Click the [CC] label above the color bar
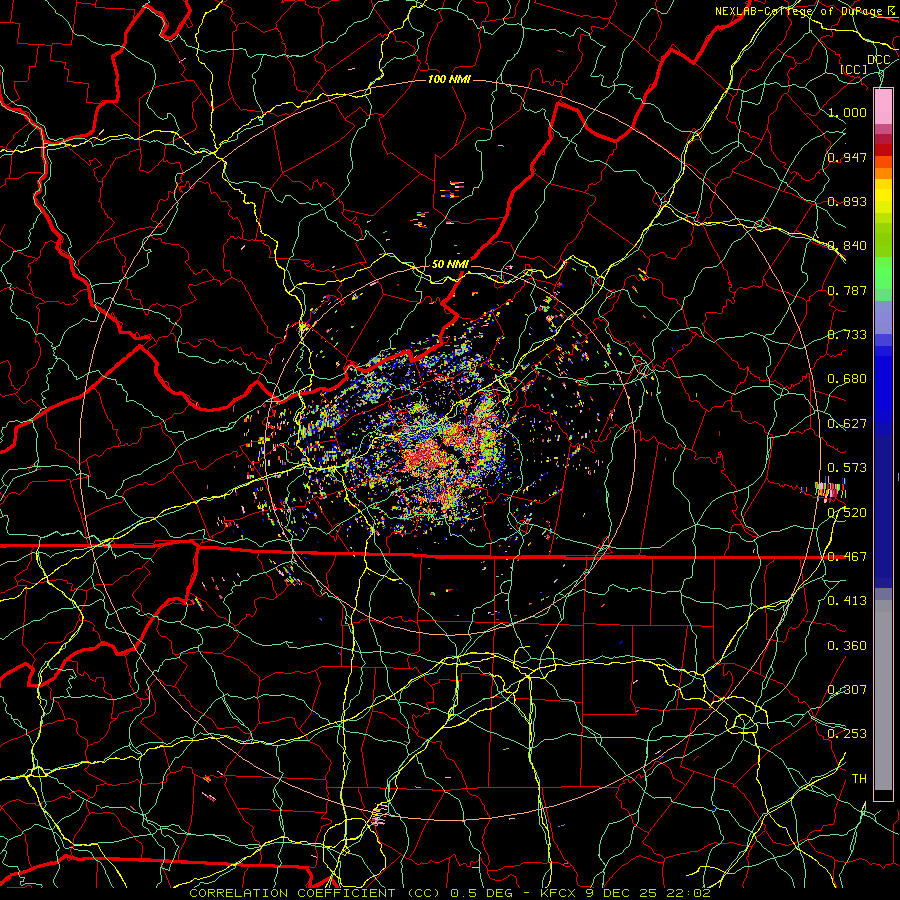 pyautogui.click(x=854, y=69)
